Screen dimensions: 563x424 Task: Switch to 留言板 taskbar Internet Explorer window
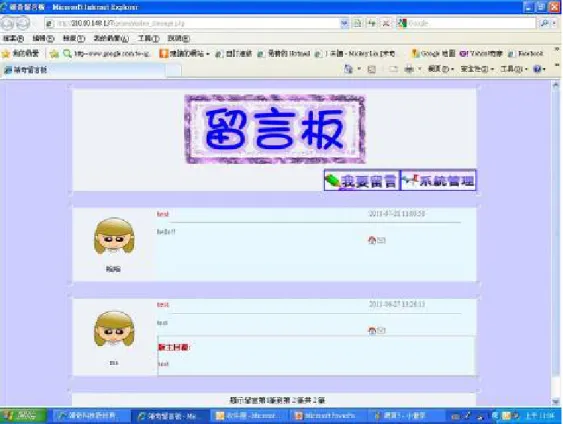point(170,416)
